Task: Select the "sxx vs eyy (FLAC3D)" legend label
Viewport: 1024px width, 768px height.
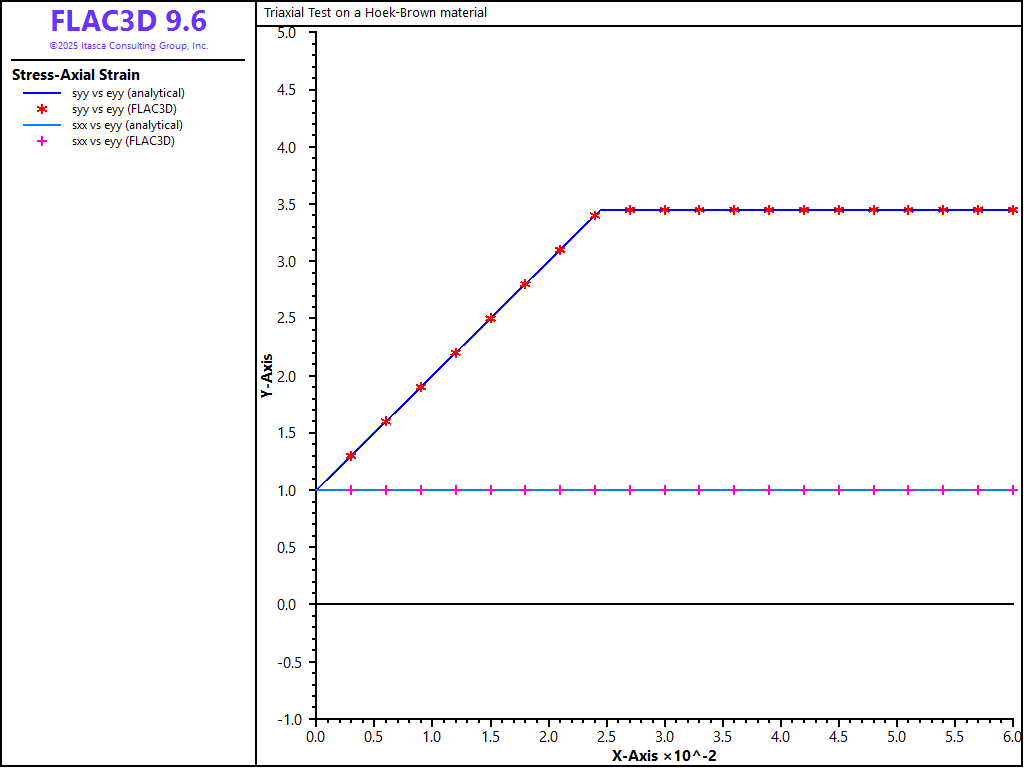Action: (124, 141)
